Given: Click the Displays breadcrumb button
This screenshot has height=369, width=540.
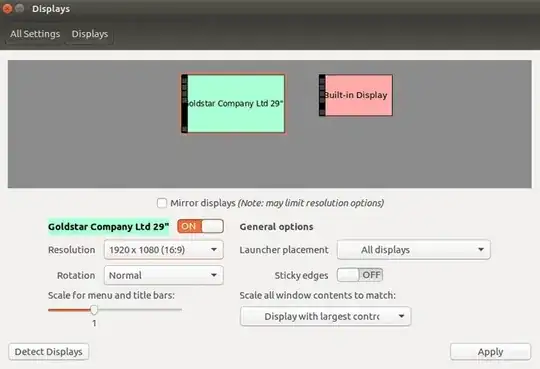Looking at the screenshot, I should (90, 34).
